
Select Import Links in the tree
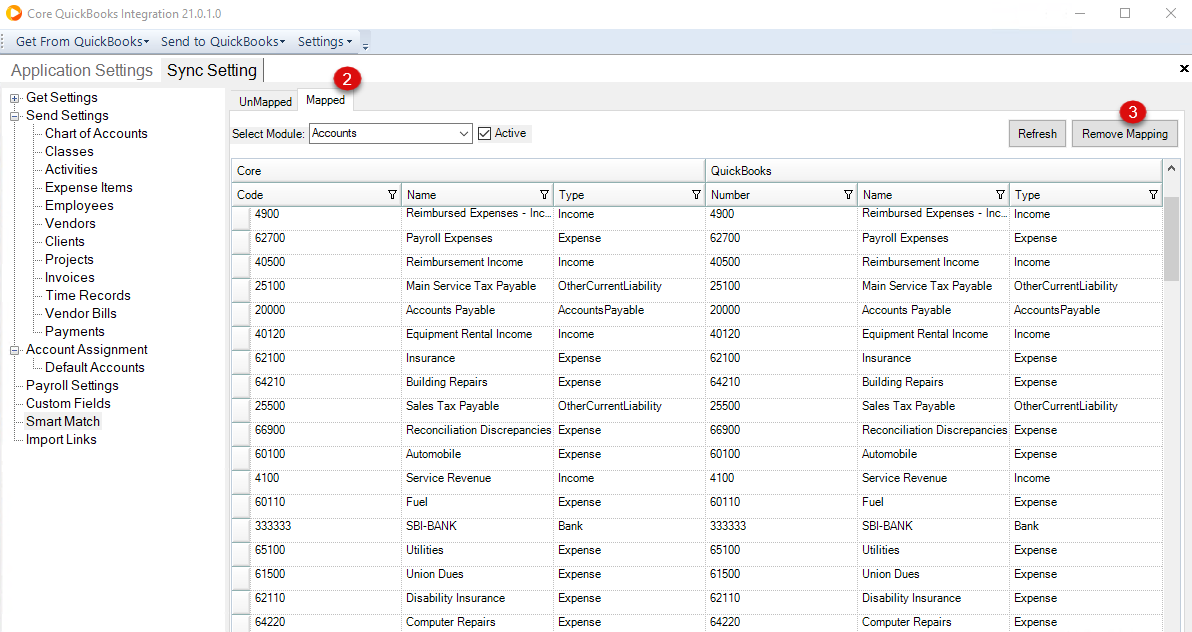(61, 440)
